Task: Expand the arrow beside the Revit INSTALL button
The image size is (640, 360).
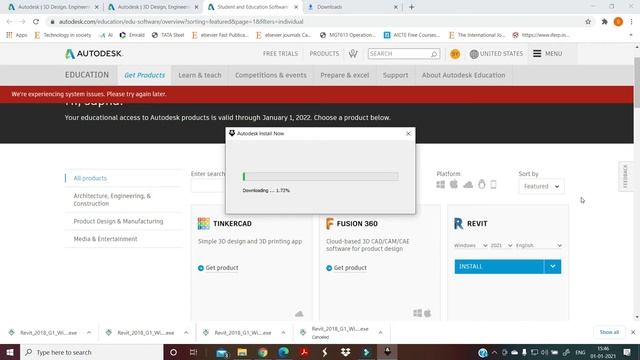Action: point(553,267)
